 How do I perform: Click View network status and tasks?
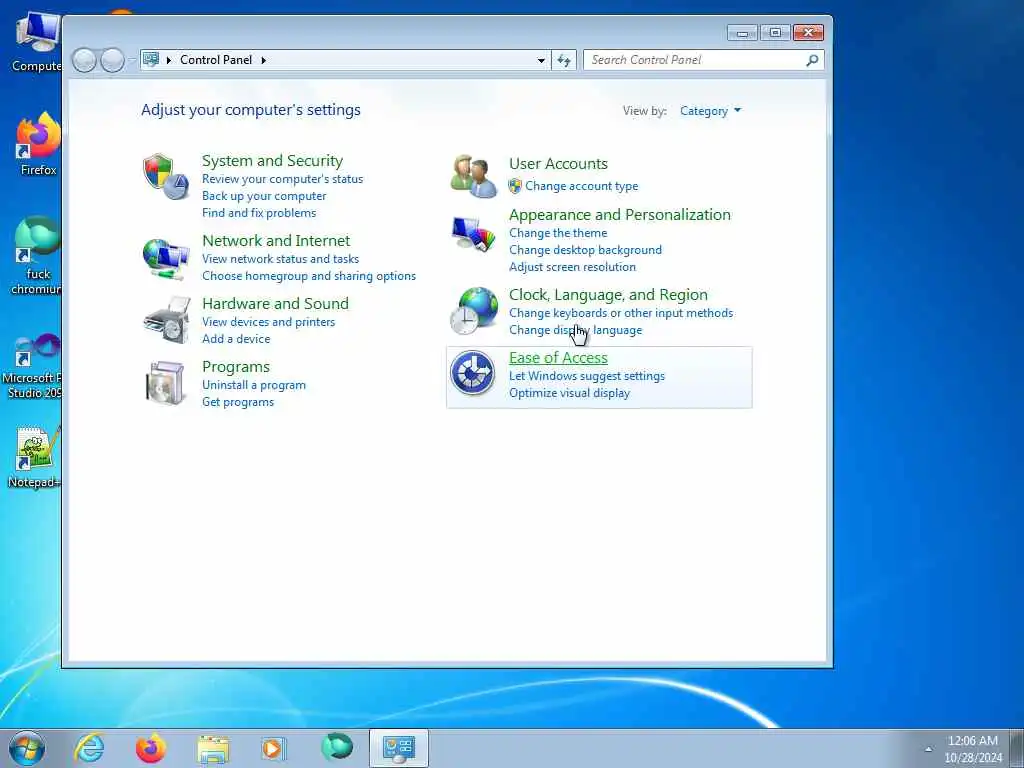pyautogui.click(x=280, y=259)
